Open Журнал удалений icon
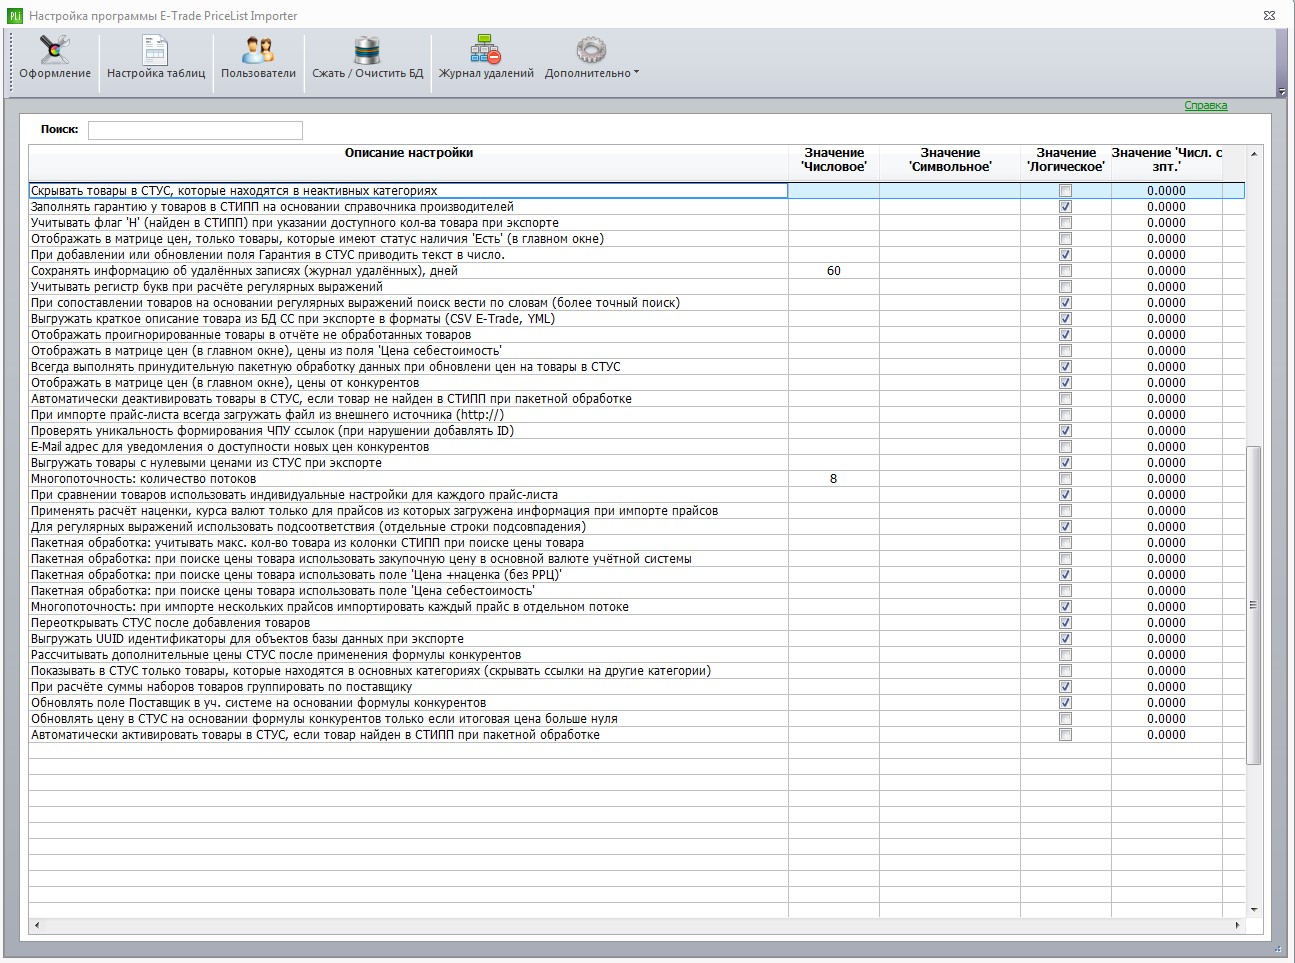 tap(486, 50)
